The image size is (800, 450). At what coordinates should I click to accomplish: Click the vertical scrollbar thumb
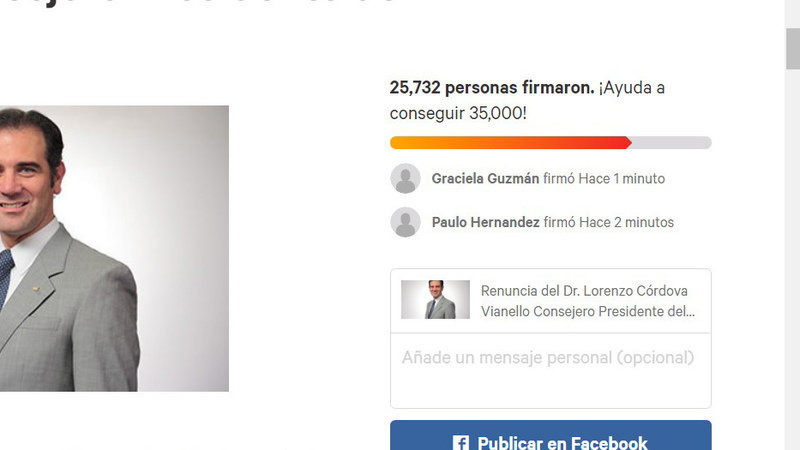coord(792,49)
